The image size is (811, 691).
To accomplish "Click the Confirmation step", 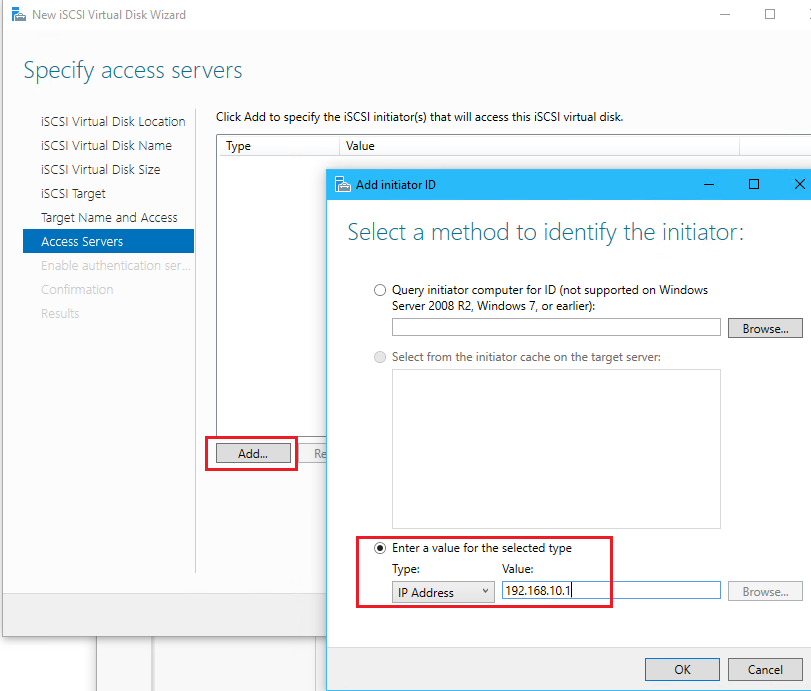I will (x=77, y=290).
